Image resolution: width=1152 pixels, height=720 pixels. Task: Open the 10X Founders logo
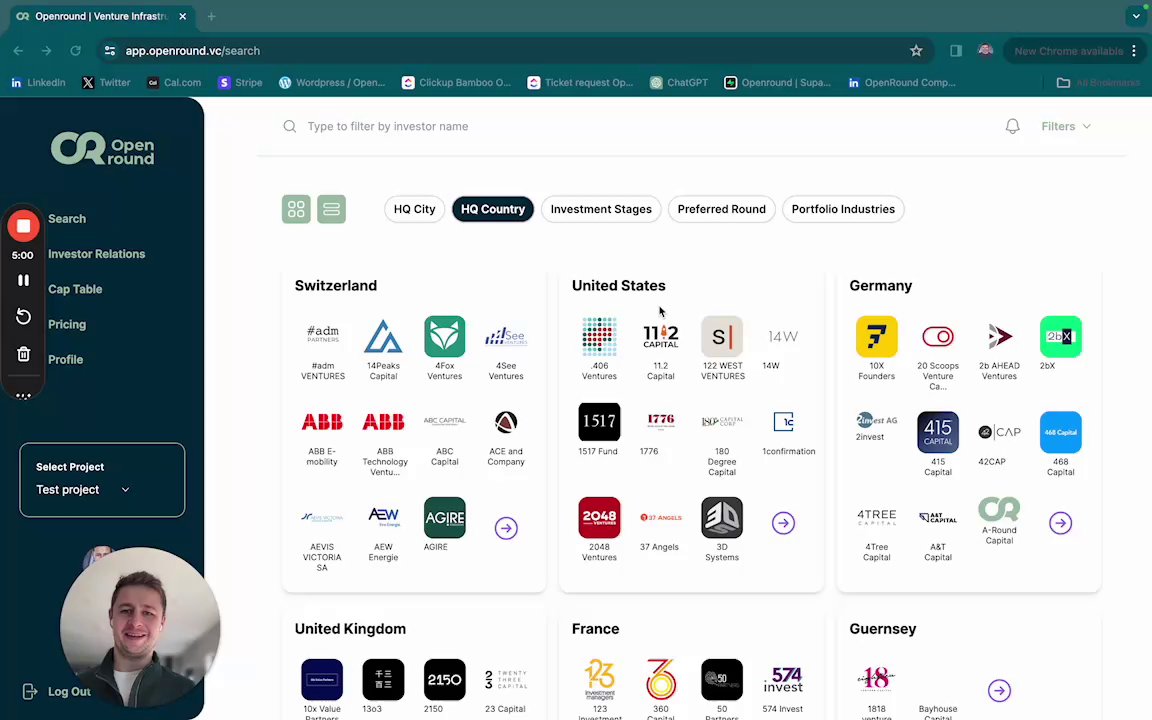876,336
